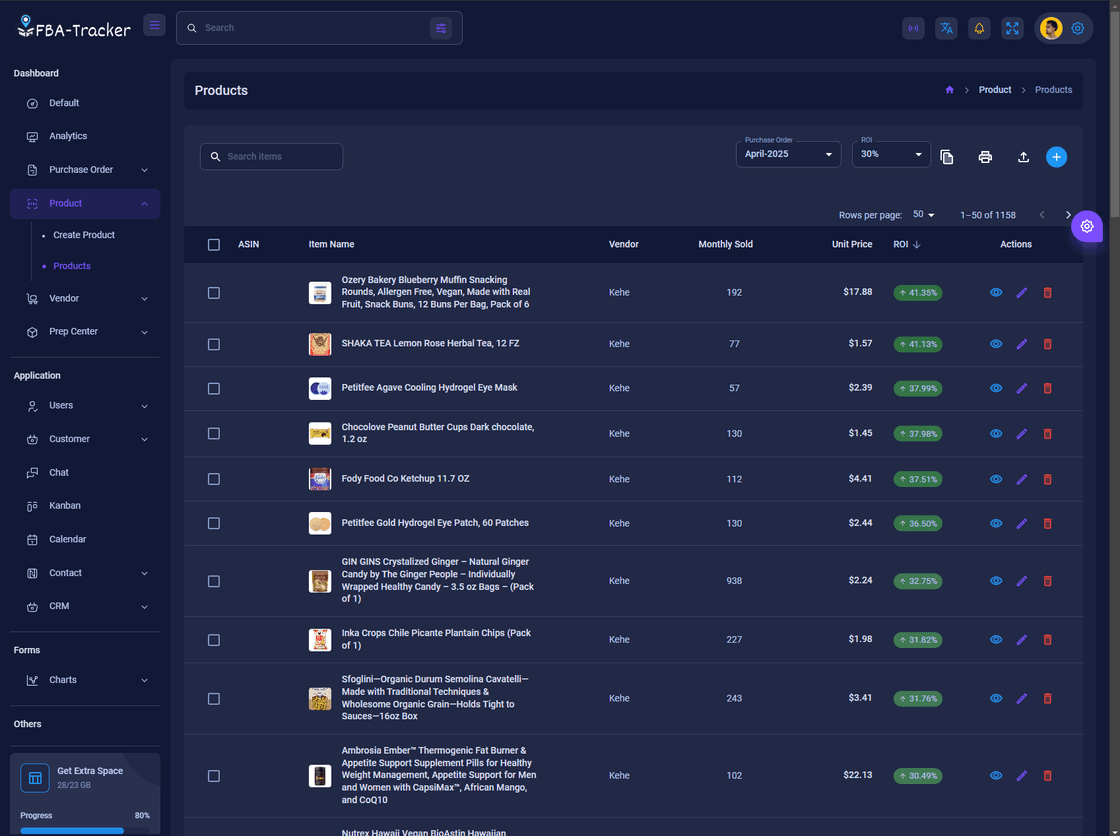Delete the Chocolove Peanut Butter Cups row
This screenshot has width=1120, height=836.
(x=1047, y=434)
